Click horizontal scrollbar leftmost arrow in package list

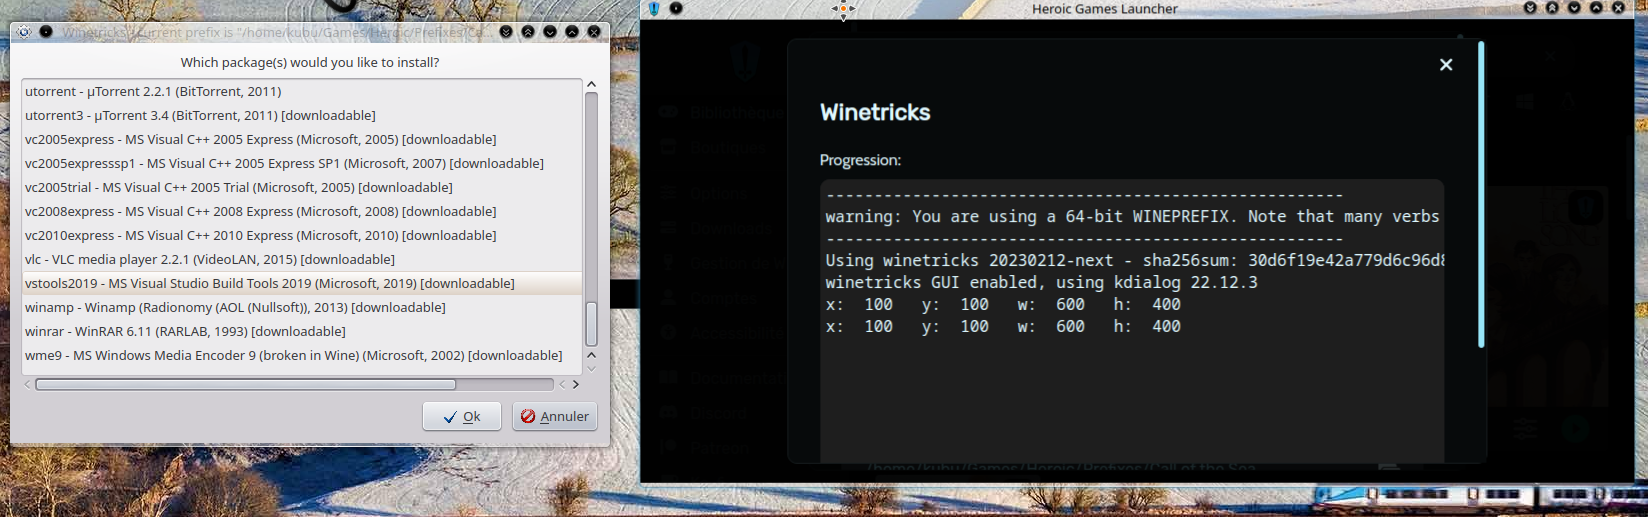coord(27,384)
